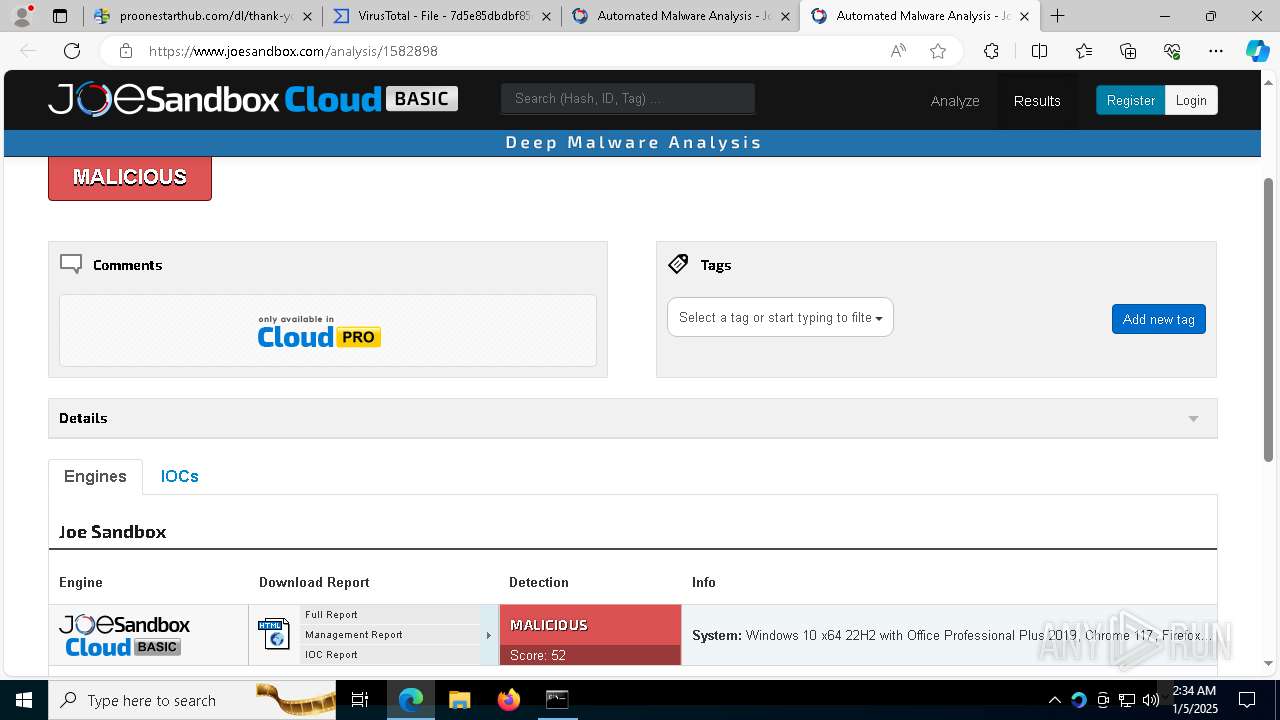Open the terminal app on taskbar
This screenshot has width=1280, height=720.
(557, 700)
